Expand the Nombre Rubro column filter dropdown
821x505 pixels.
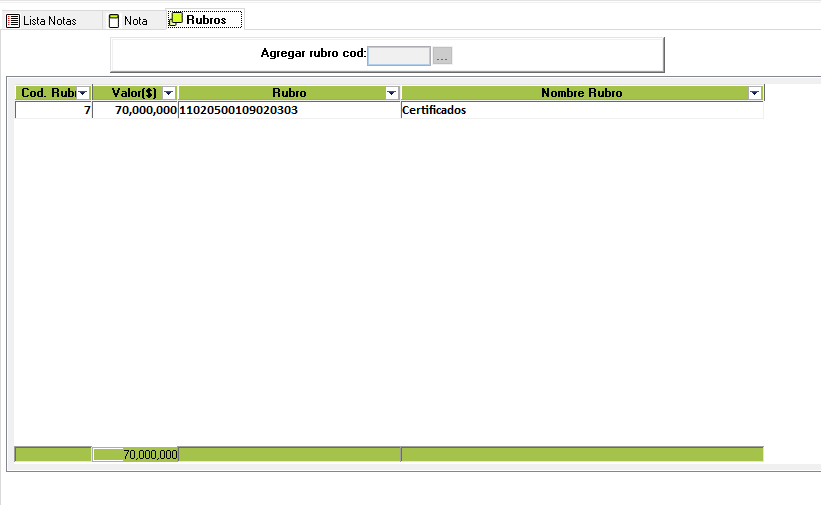click(x=754, y=93)
